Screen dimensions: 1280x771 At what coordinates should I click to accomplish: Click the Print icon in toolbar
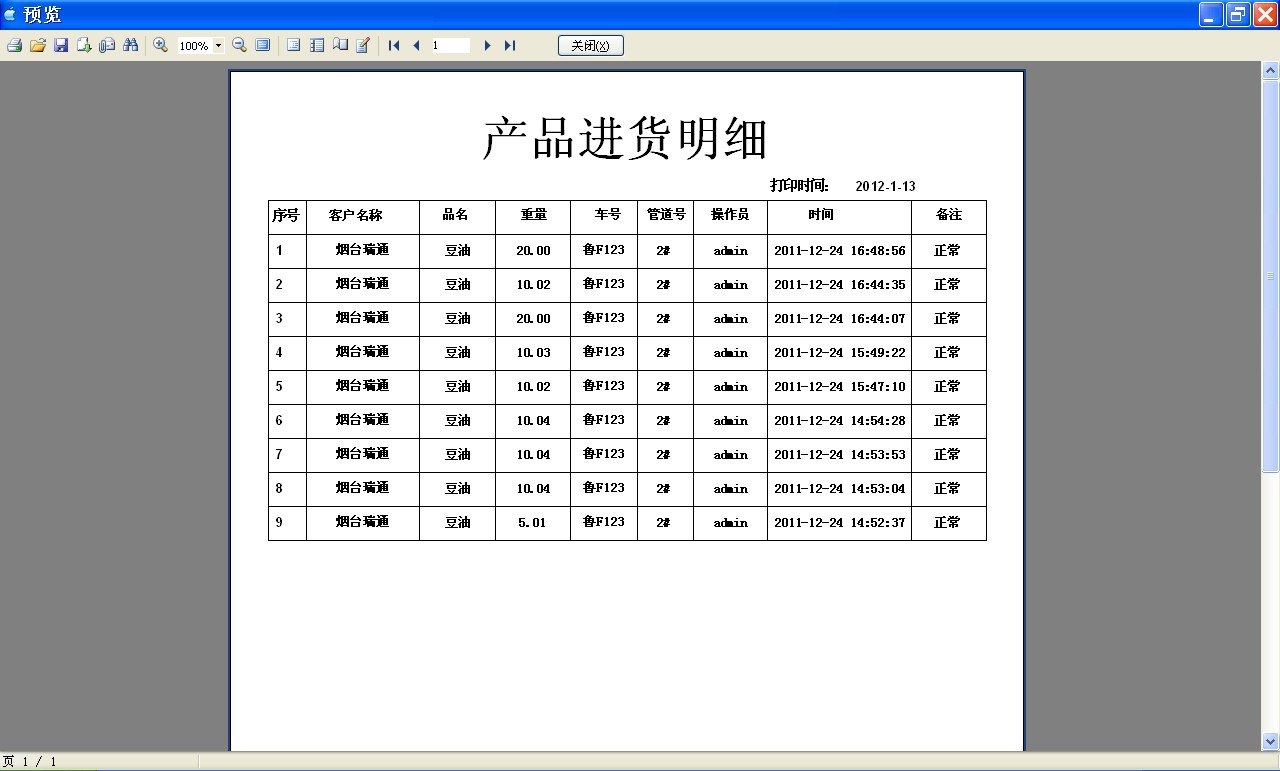tap(14, 45)
